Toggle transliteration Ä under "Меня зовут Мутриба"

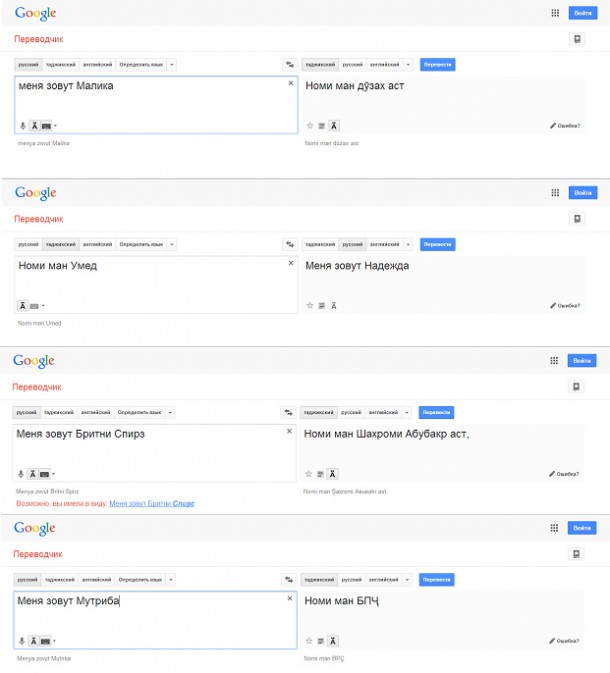point(33,641)
